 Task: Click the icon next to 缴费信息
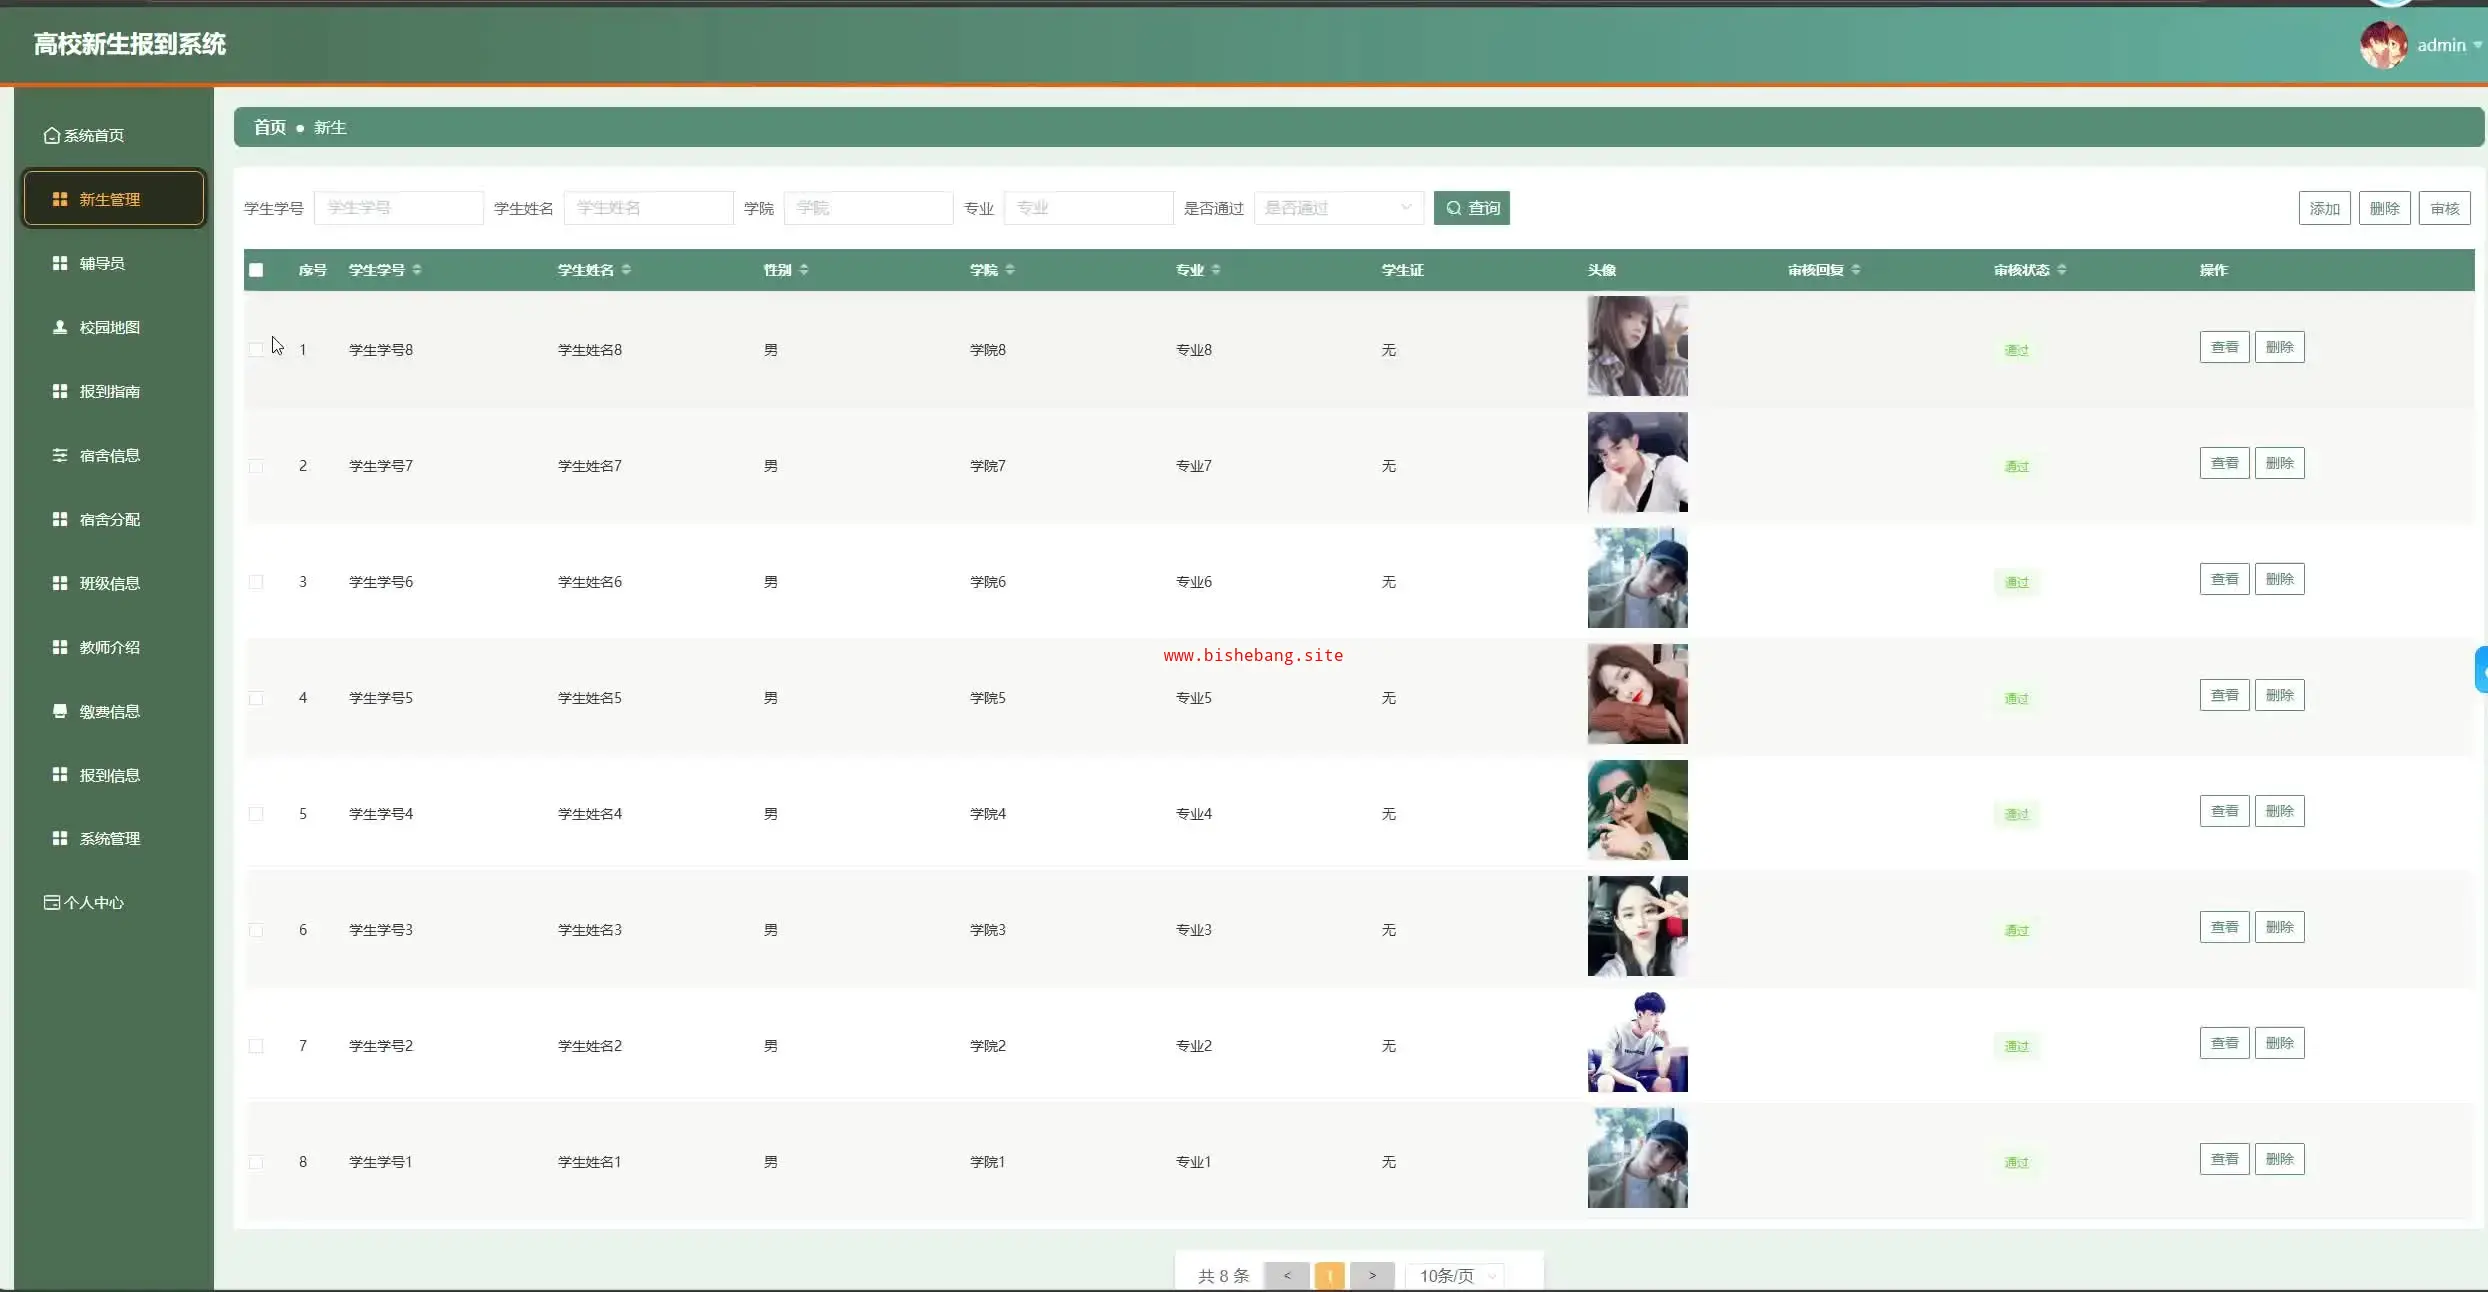[x=60, y=711]
